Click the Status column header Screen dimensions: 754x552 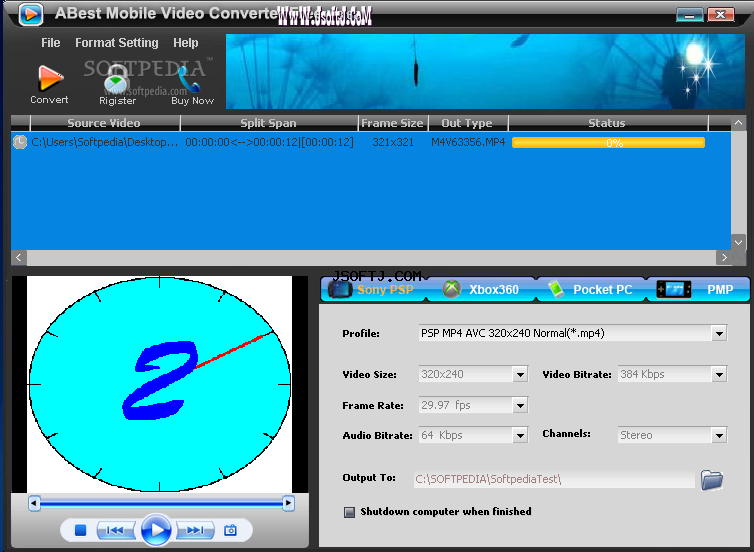click(x=607, y=123)
